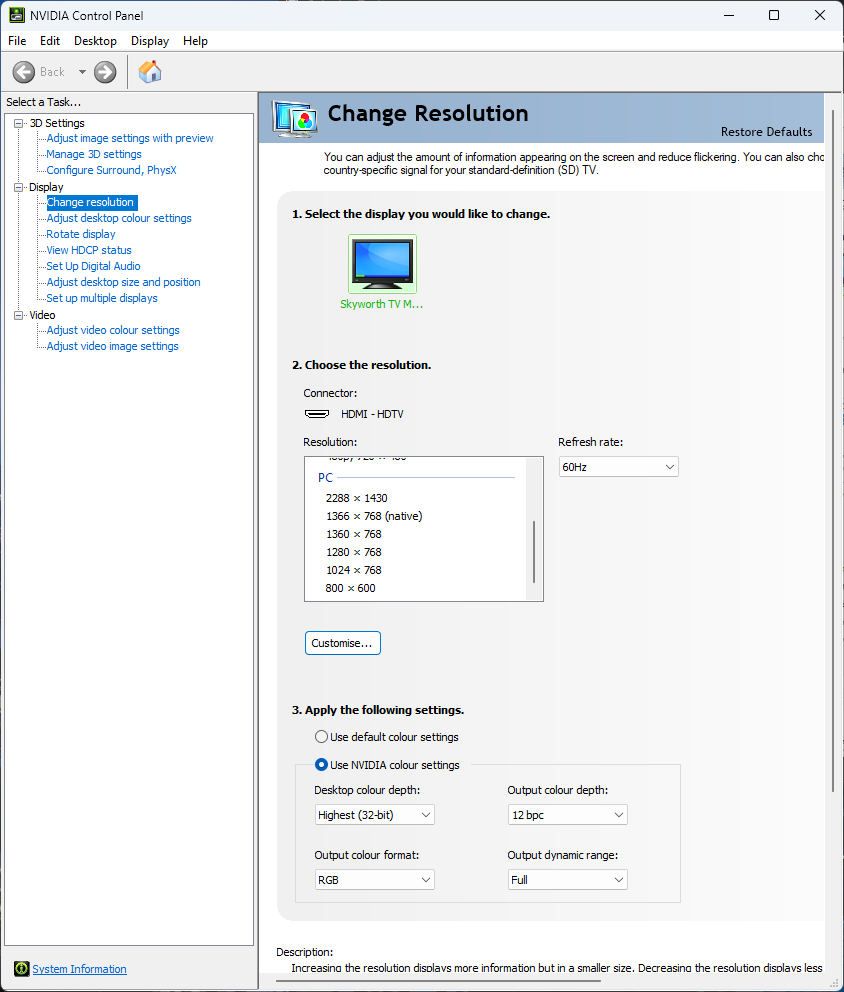Select the Skyworth TV monitor thumbnail

[x=382, y=264]
